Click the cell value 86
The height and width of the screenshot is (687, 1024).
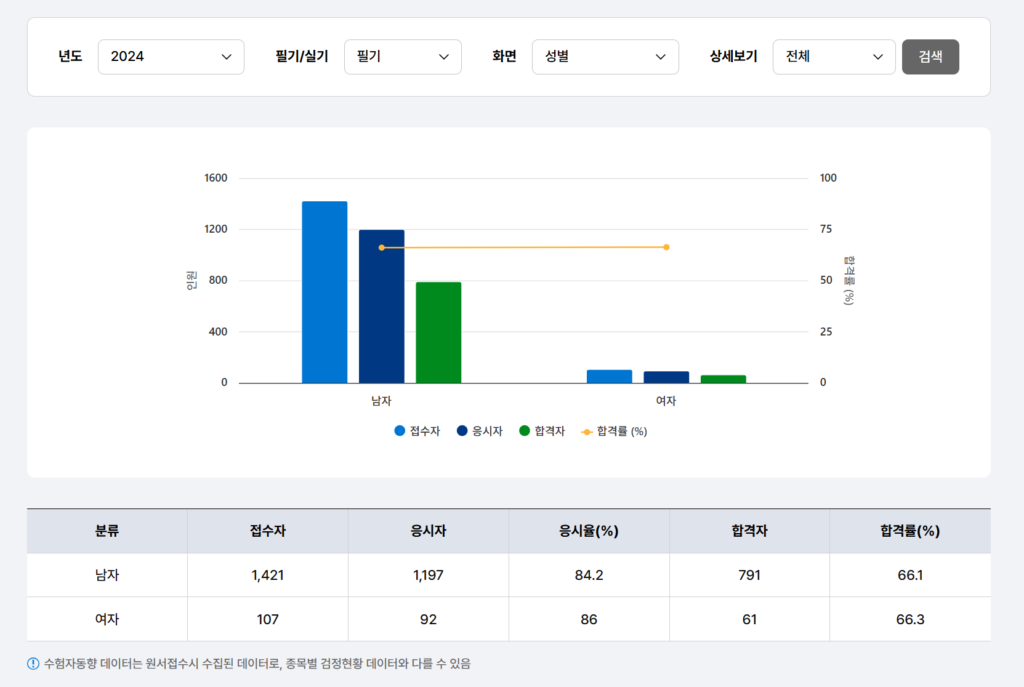coord(589,619)
